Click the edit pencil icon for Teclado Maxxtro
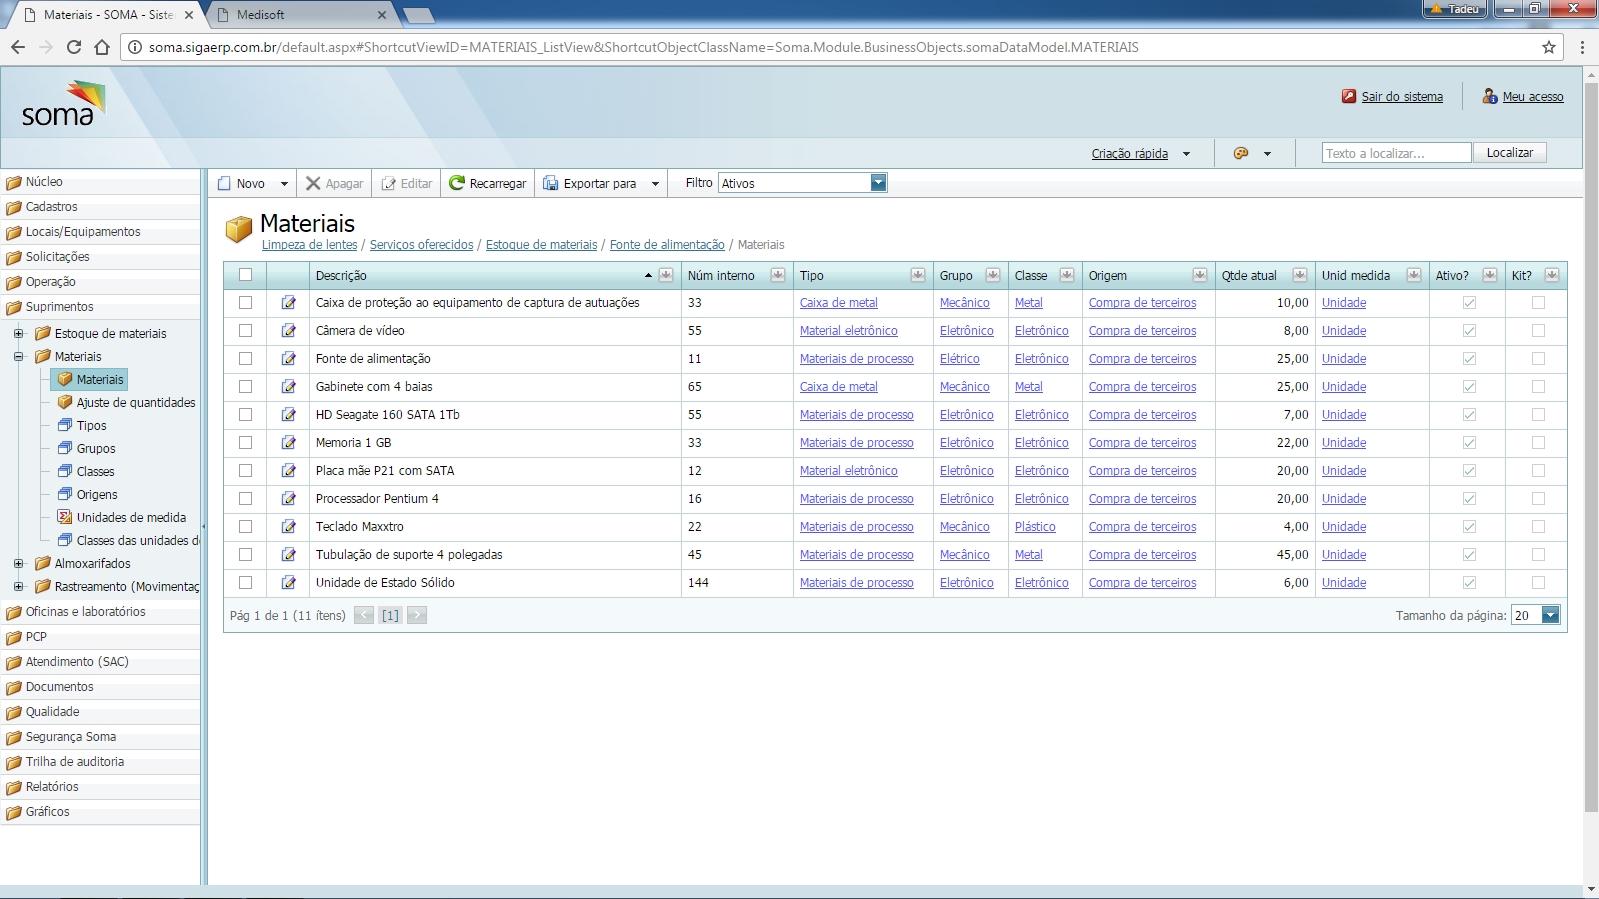Viewport: 1599px width, 899px height. (288, 527)
